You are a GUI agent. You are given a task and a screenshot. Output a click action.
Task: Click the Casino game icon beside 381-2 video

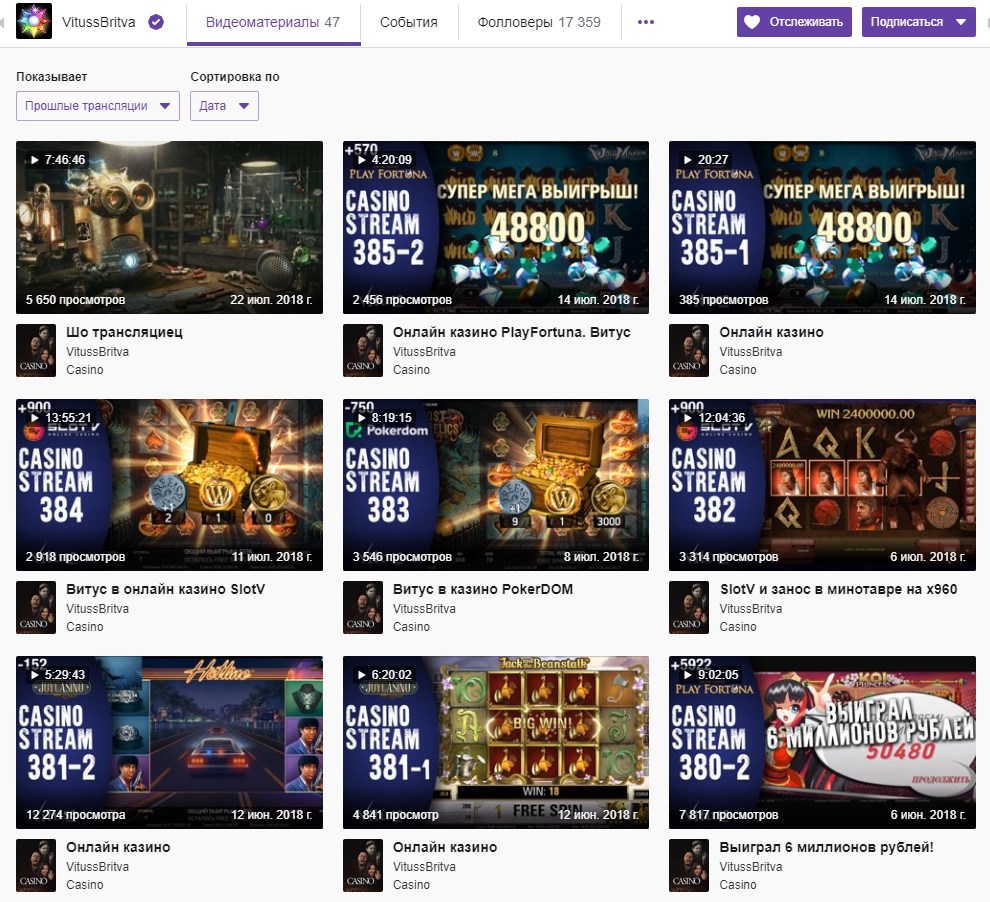pos(36,865)
